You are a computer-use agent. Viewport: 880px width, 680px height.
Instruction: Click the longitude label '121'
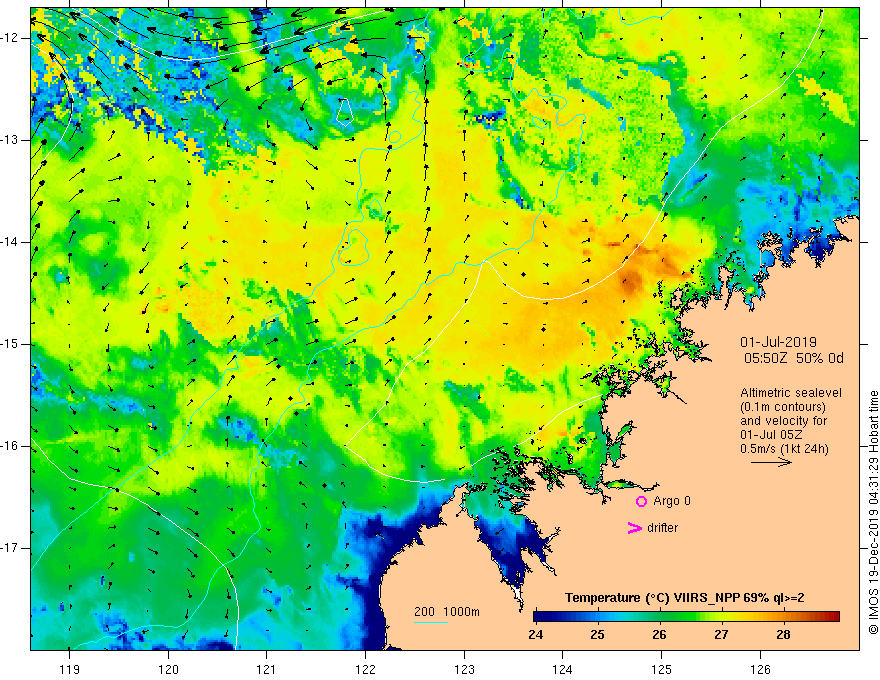coord(266,669)
